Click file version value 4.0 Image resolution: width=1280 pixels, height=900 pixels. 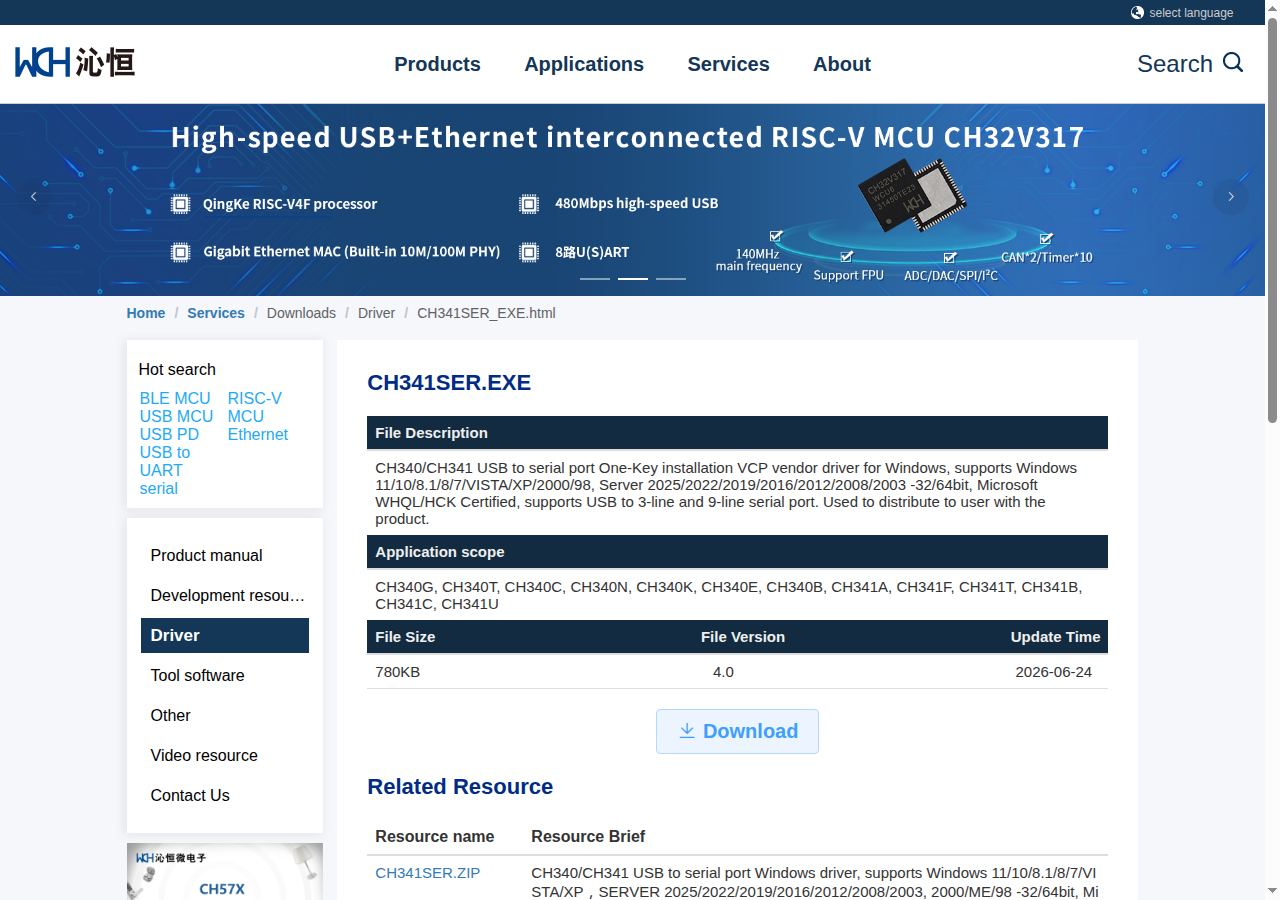723,672
